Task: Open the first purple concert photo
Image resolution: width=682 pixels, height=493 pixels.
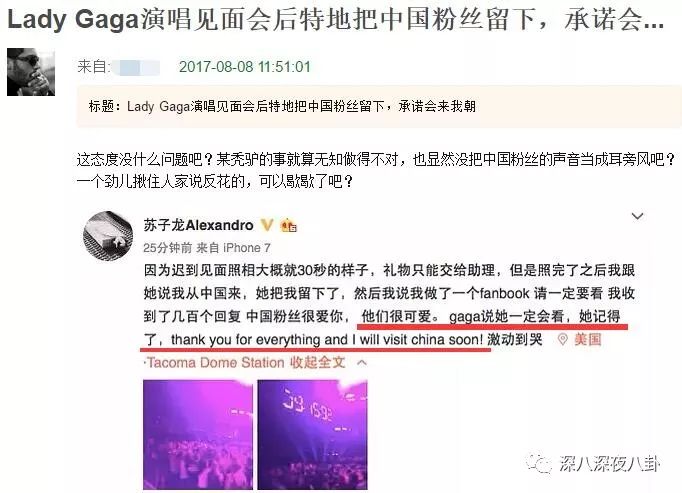Action: (198, 435)
